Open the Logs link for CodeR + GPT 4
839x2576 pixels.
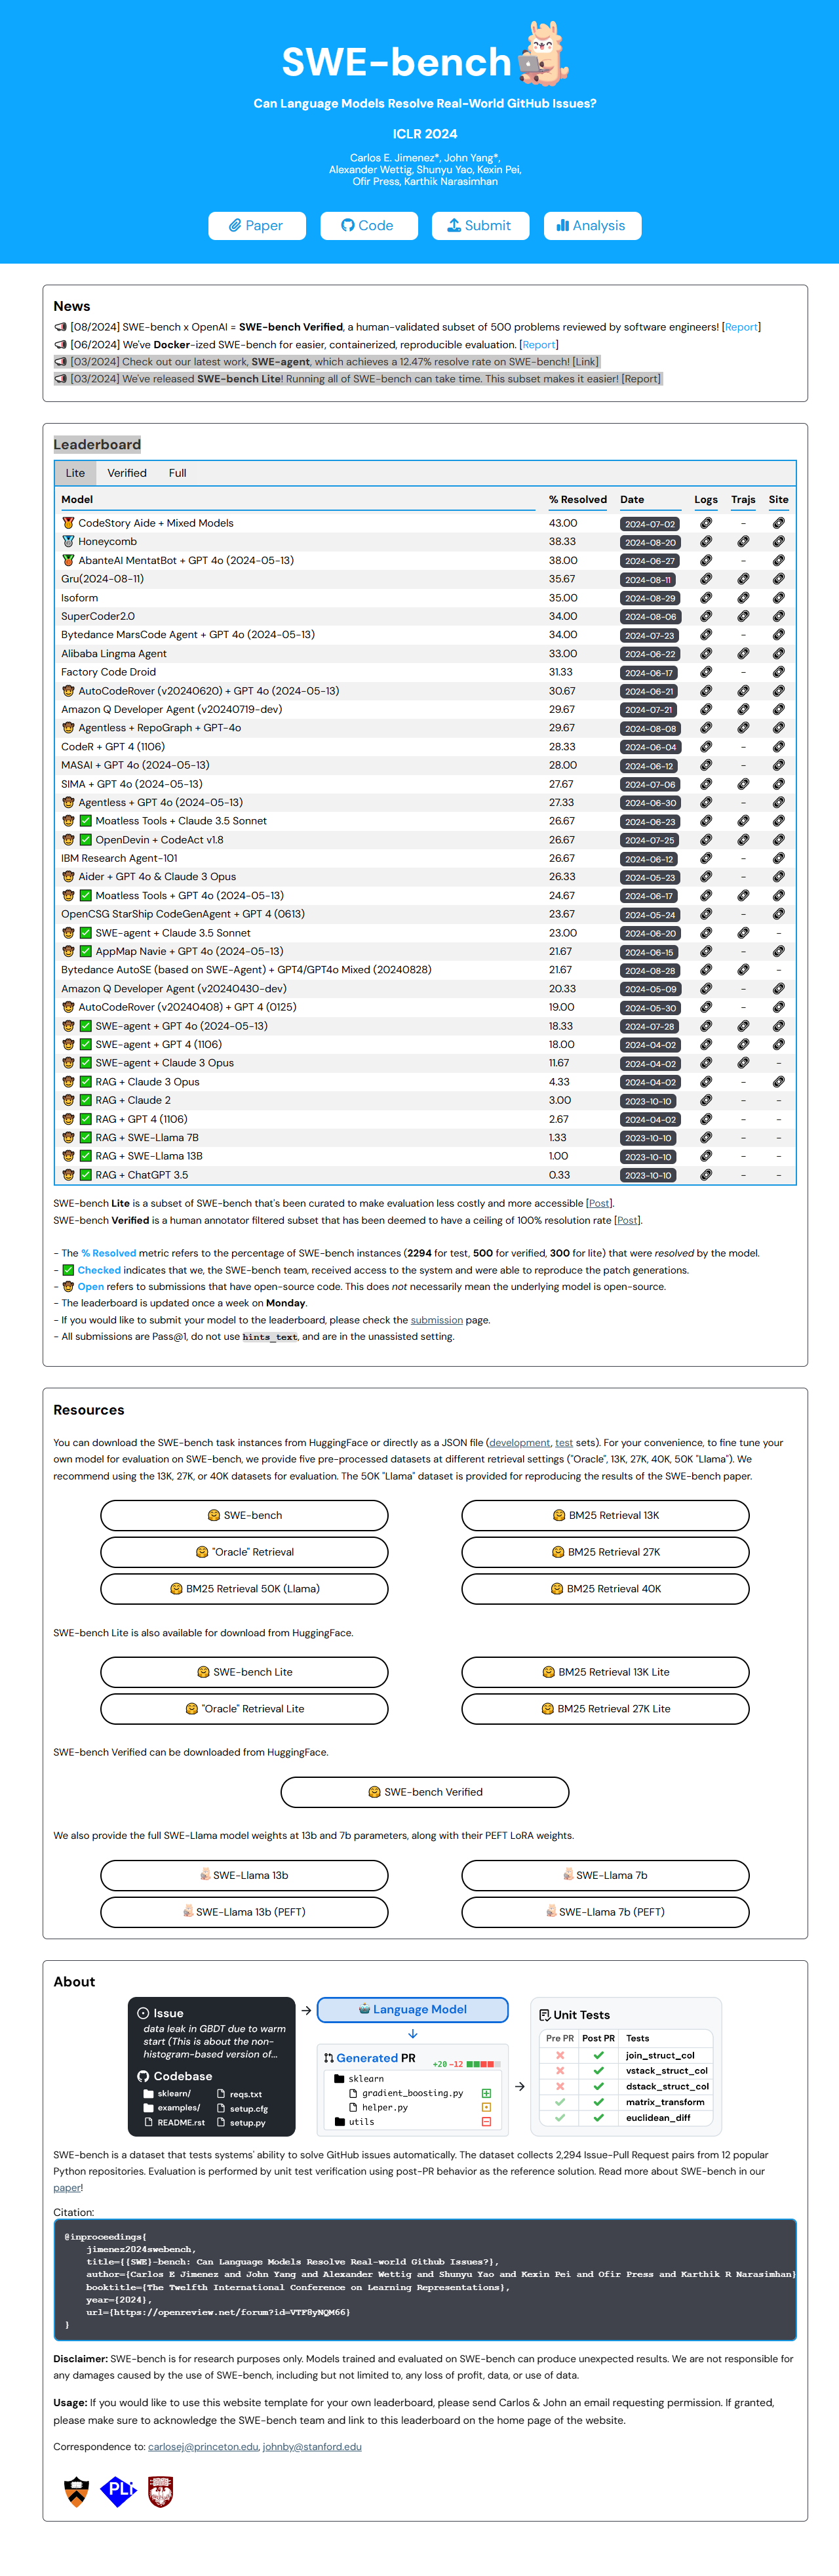[706, 747]
